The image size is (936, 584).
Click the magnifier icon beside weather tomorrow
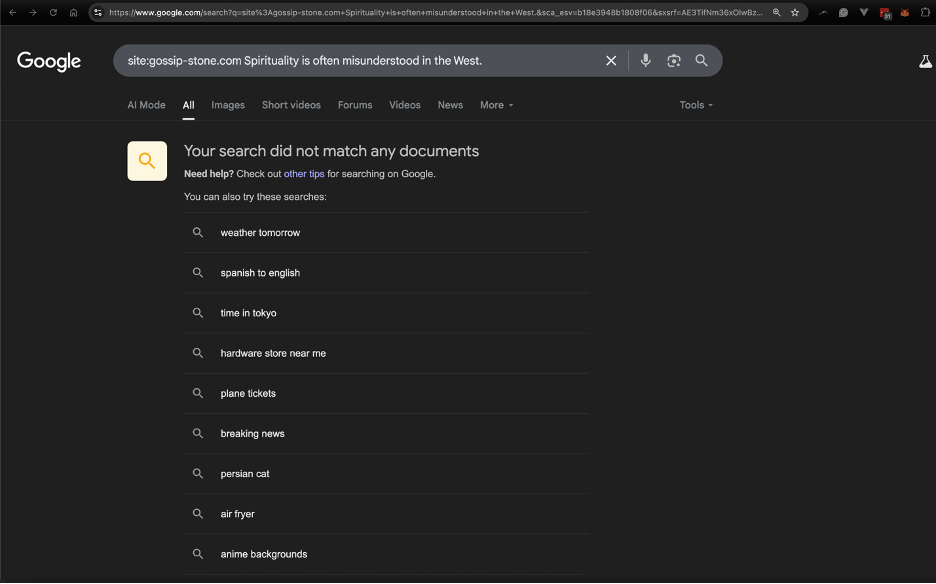click(198, 232)
